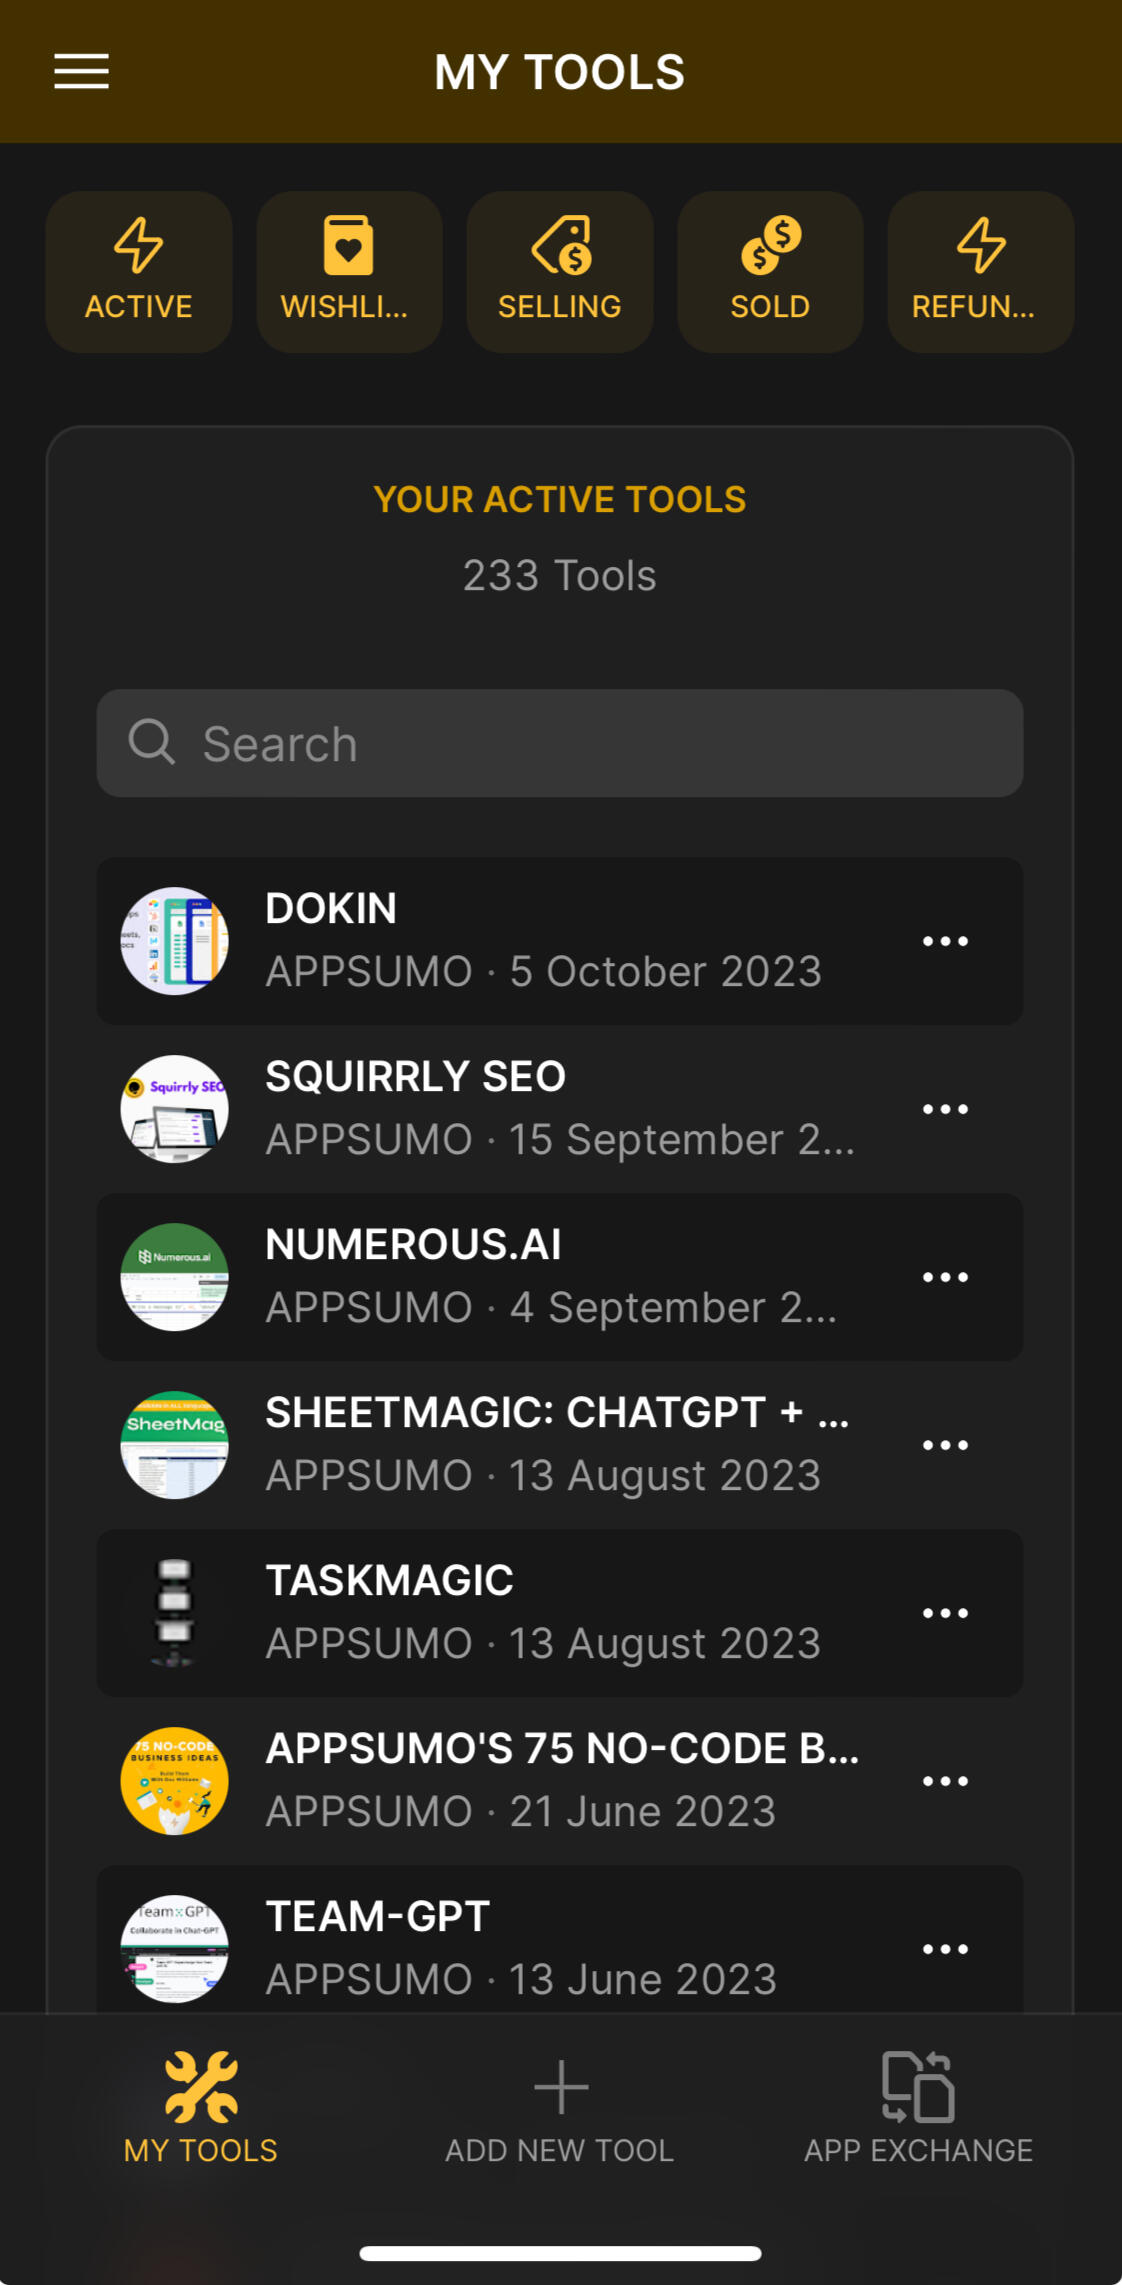Show three-dot menu for TaskMagic
This screenshot has width=1122, height=2285.
click(945, 1613)
